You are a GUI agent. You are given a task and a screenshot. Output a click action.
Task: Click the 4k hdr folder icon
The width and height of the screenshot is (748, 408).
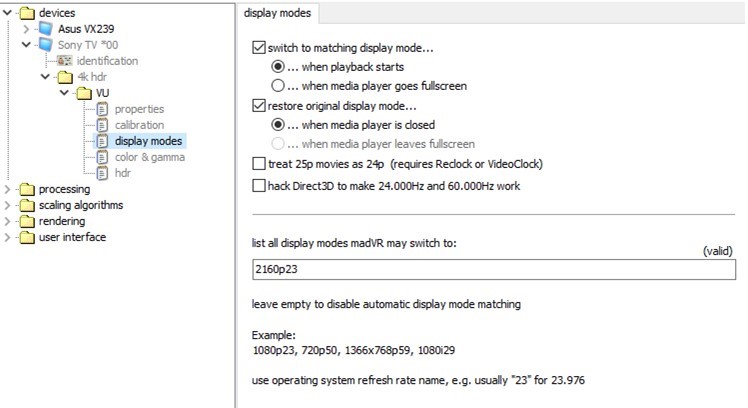click(65, 77)
